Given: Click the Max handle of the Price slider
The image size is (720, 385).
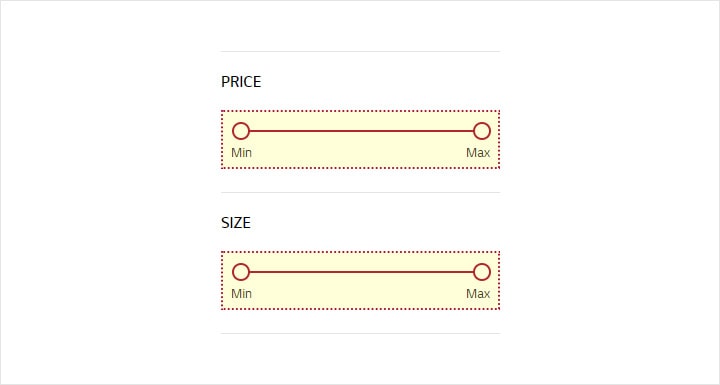Looking at the screenshot, I should [482, 131].
